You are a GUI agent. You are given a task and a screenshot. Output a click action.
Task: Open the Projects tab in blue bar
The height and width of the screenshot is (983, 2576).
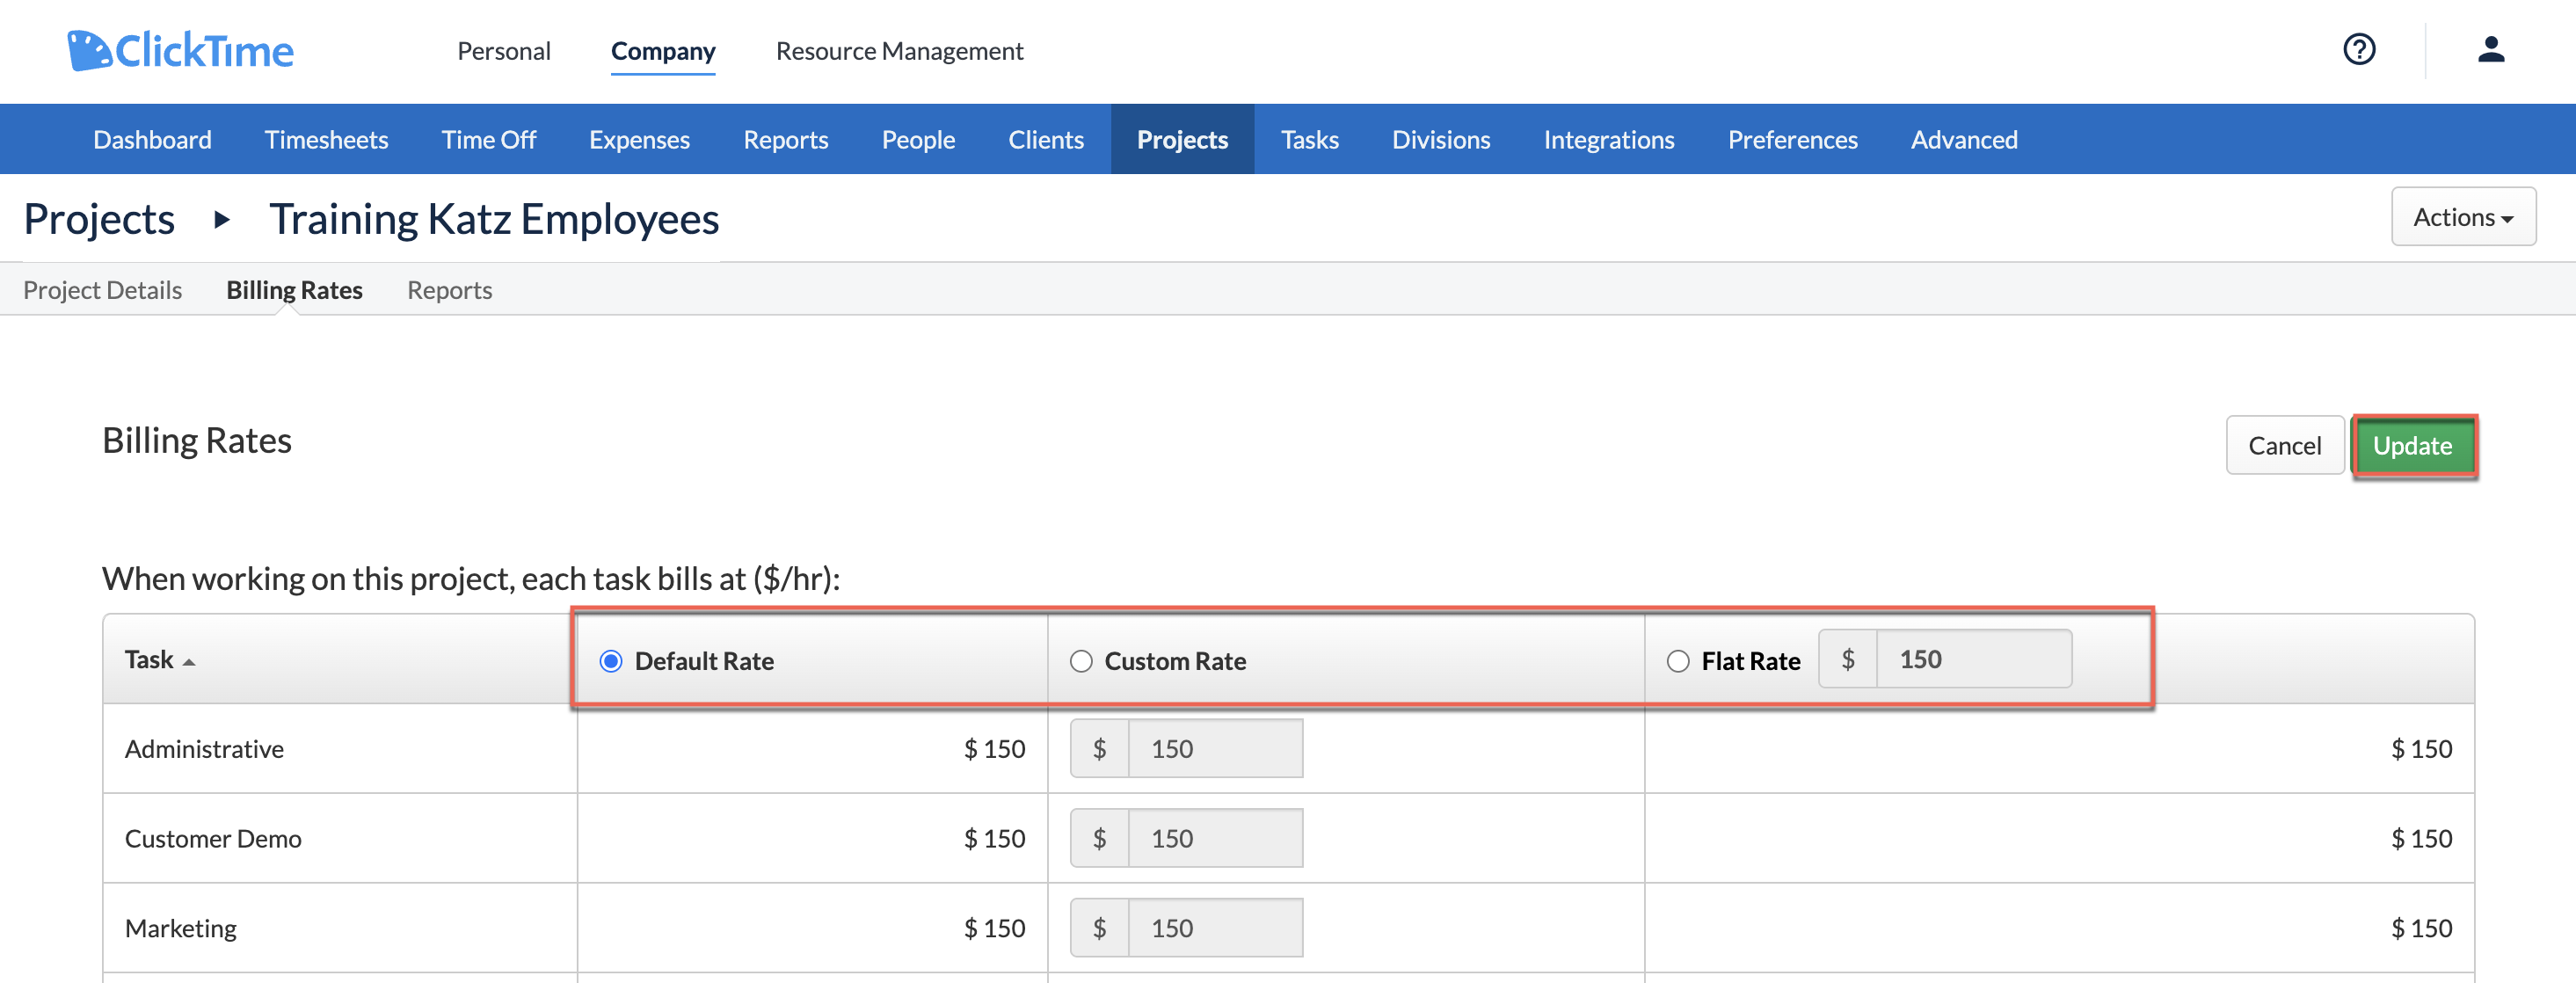1182,139
